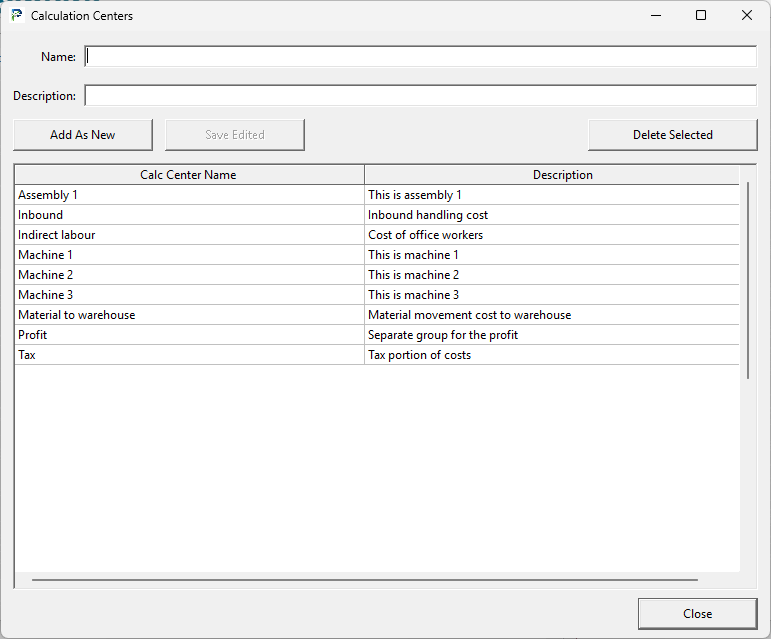The height and width of the screenshot is (639, 771).
Task: Sort by Description column header
Action: pos(552,175)
